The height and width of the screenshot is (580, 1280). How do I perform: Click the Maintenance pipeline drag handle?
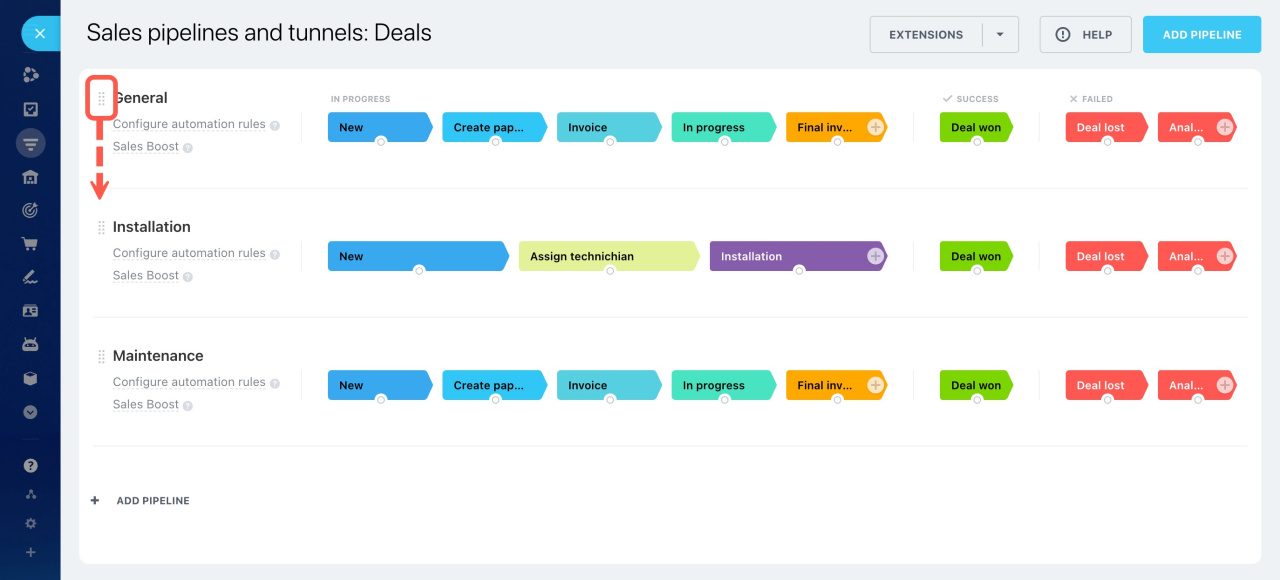tap(101, 357)
